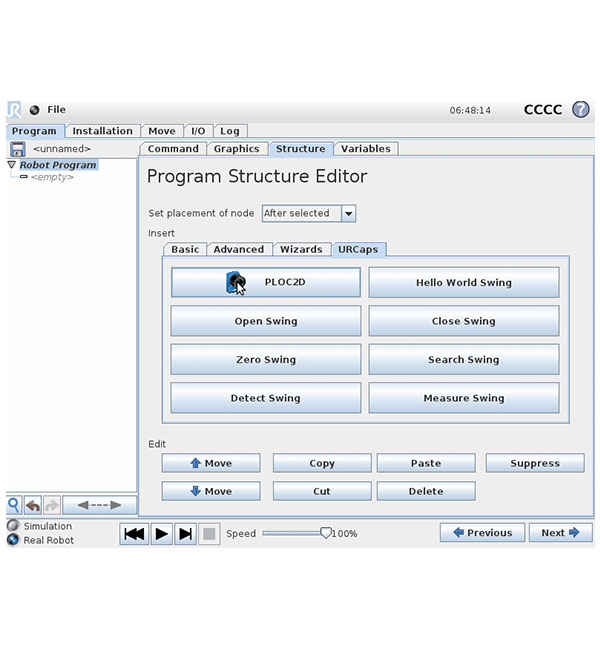Click the Move up arrow button
This screenshot has width=600, height=650.
pos(211,463)
